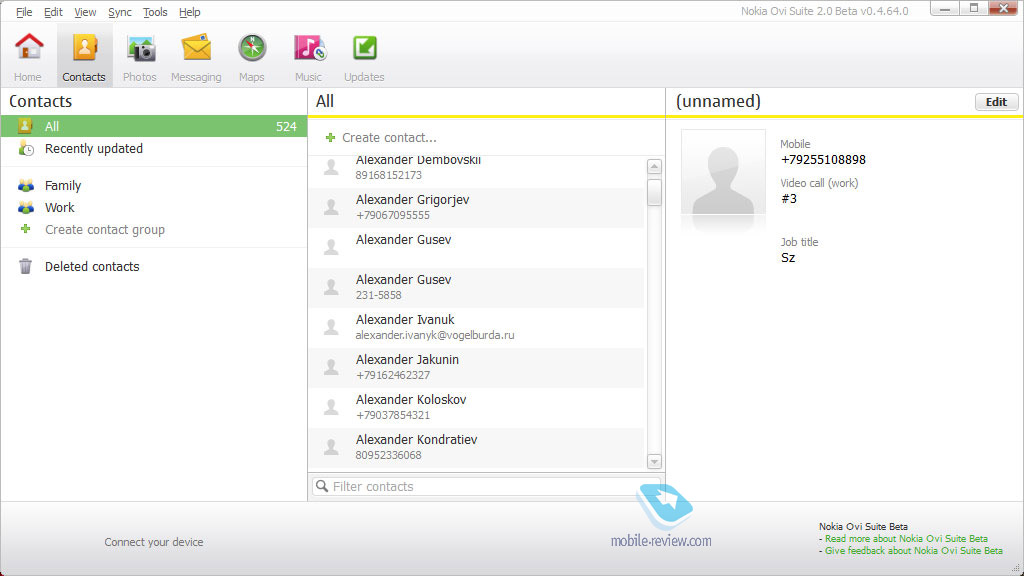Open the View menu

85,12
